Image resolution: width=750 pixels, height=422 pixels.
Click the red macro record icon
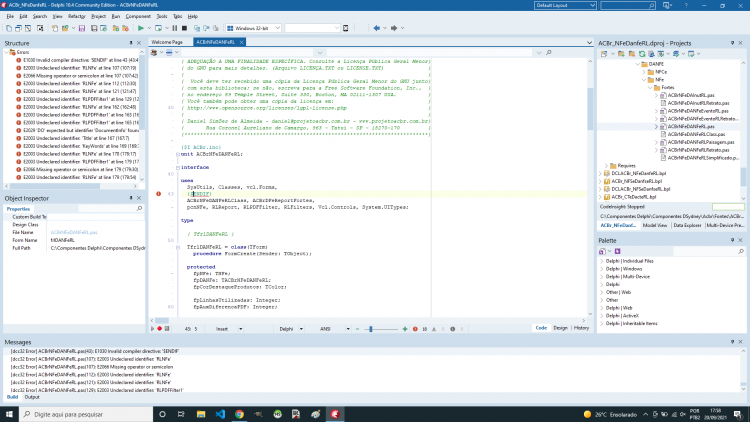160,329
